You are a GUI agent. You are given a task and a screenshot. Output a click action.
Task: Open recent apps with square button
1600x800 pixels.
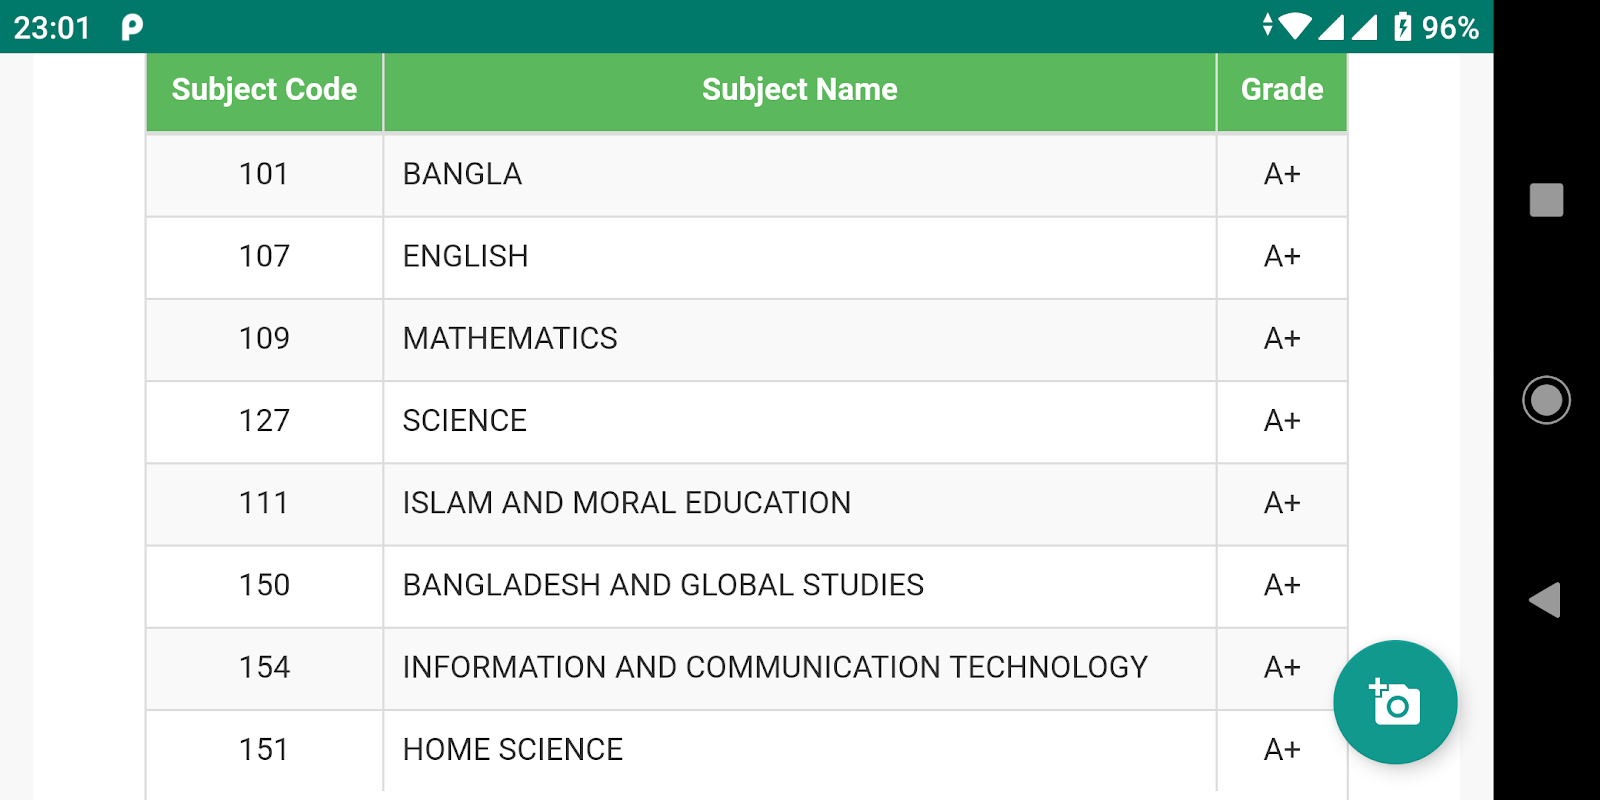coord(1546,200)
